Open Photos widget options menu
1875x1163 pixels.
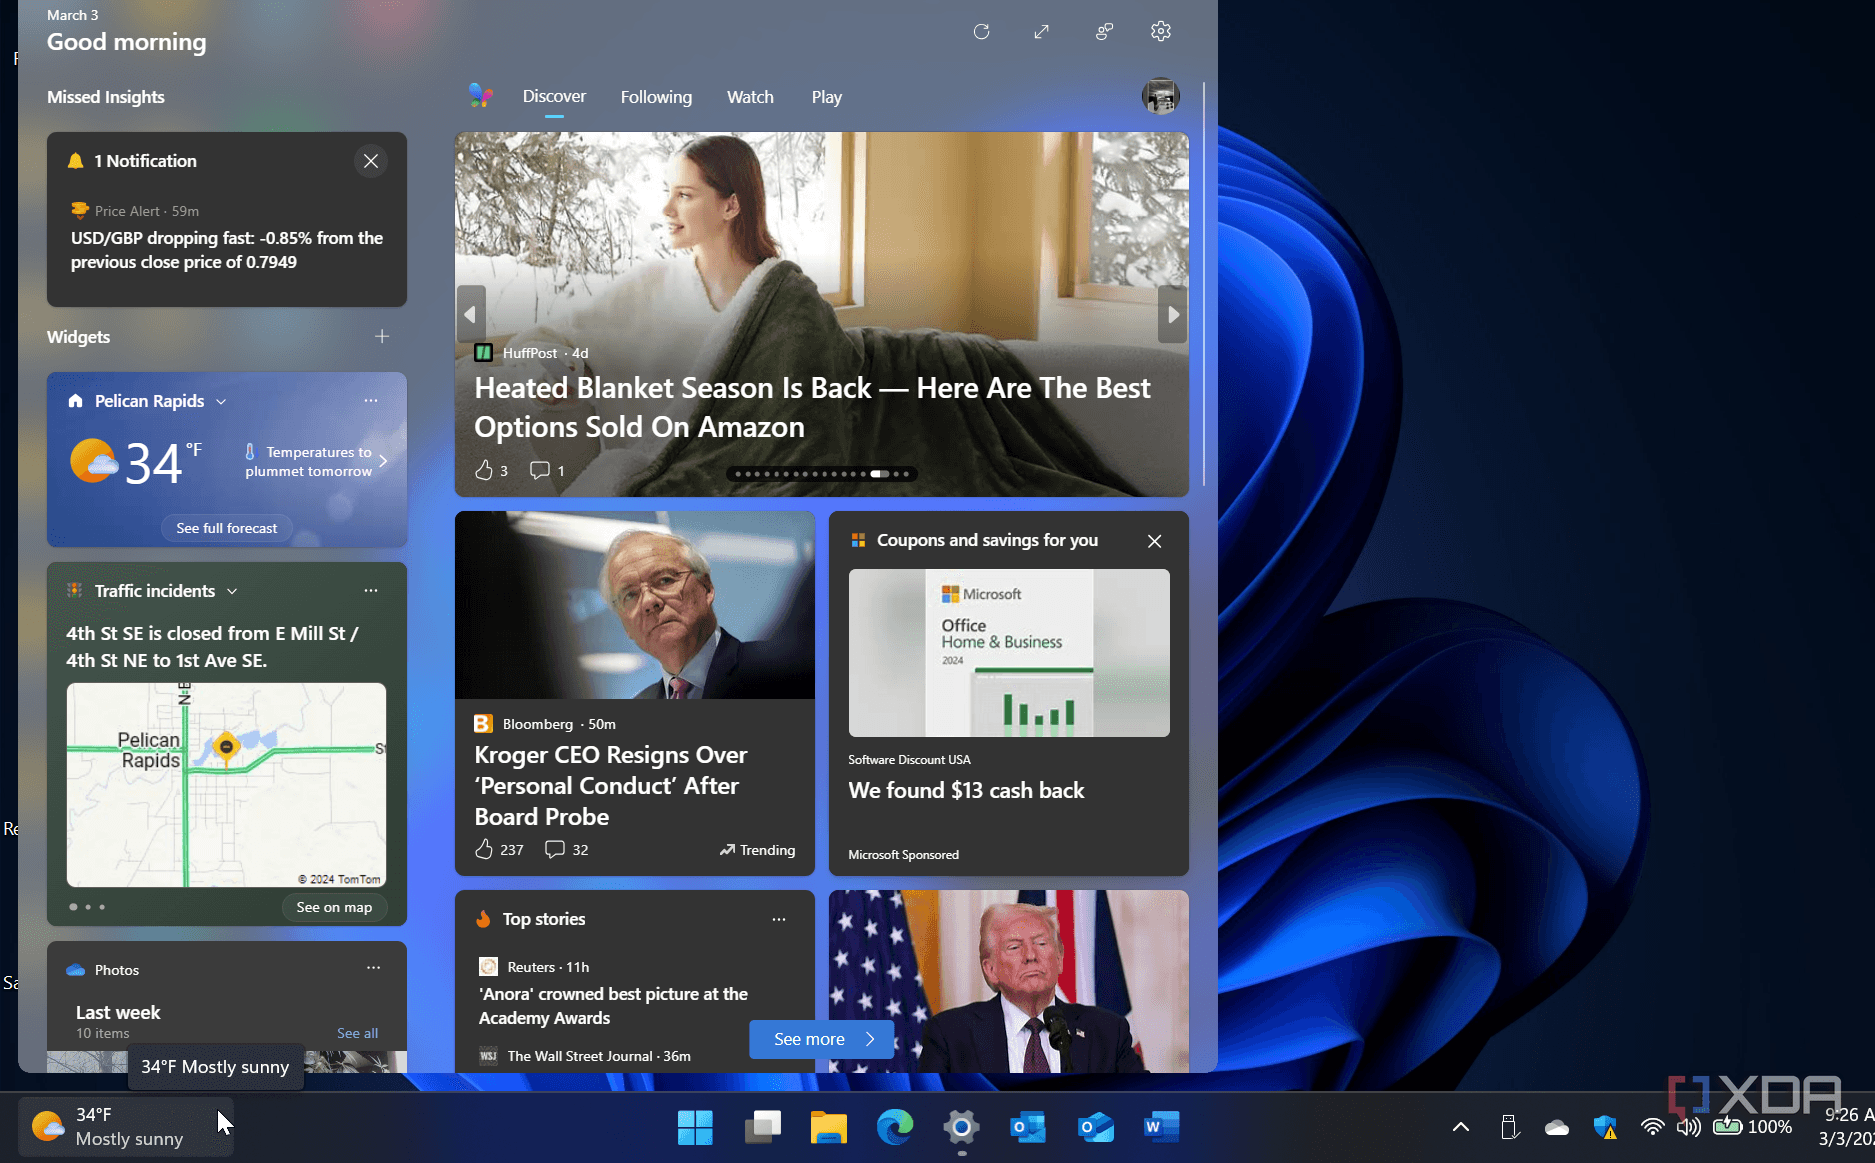pyautogui.click(x=373, y=968)
